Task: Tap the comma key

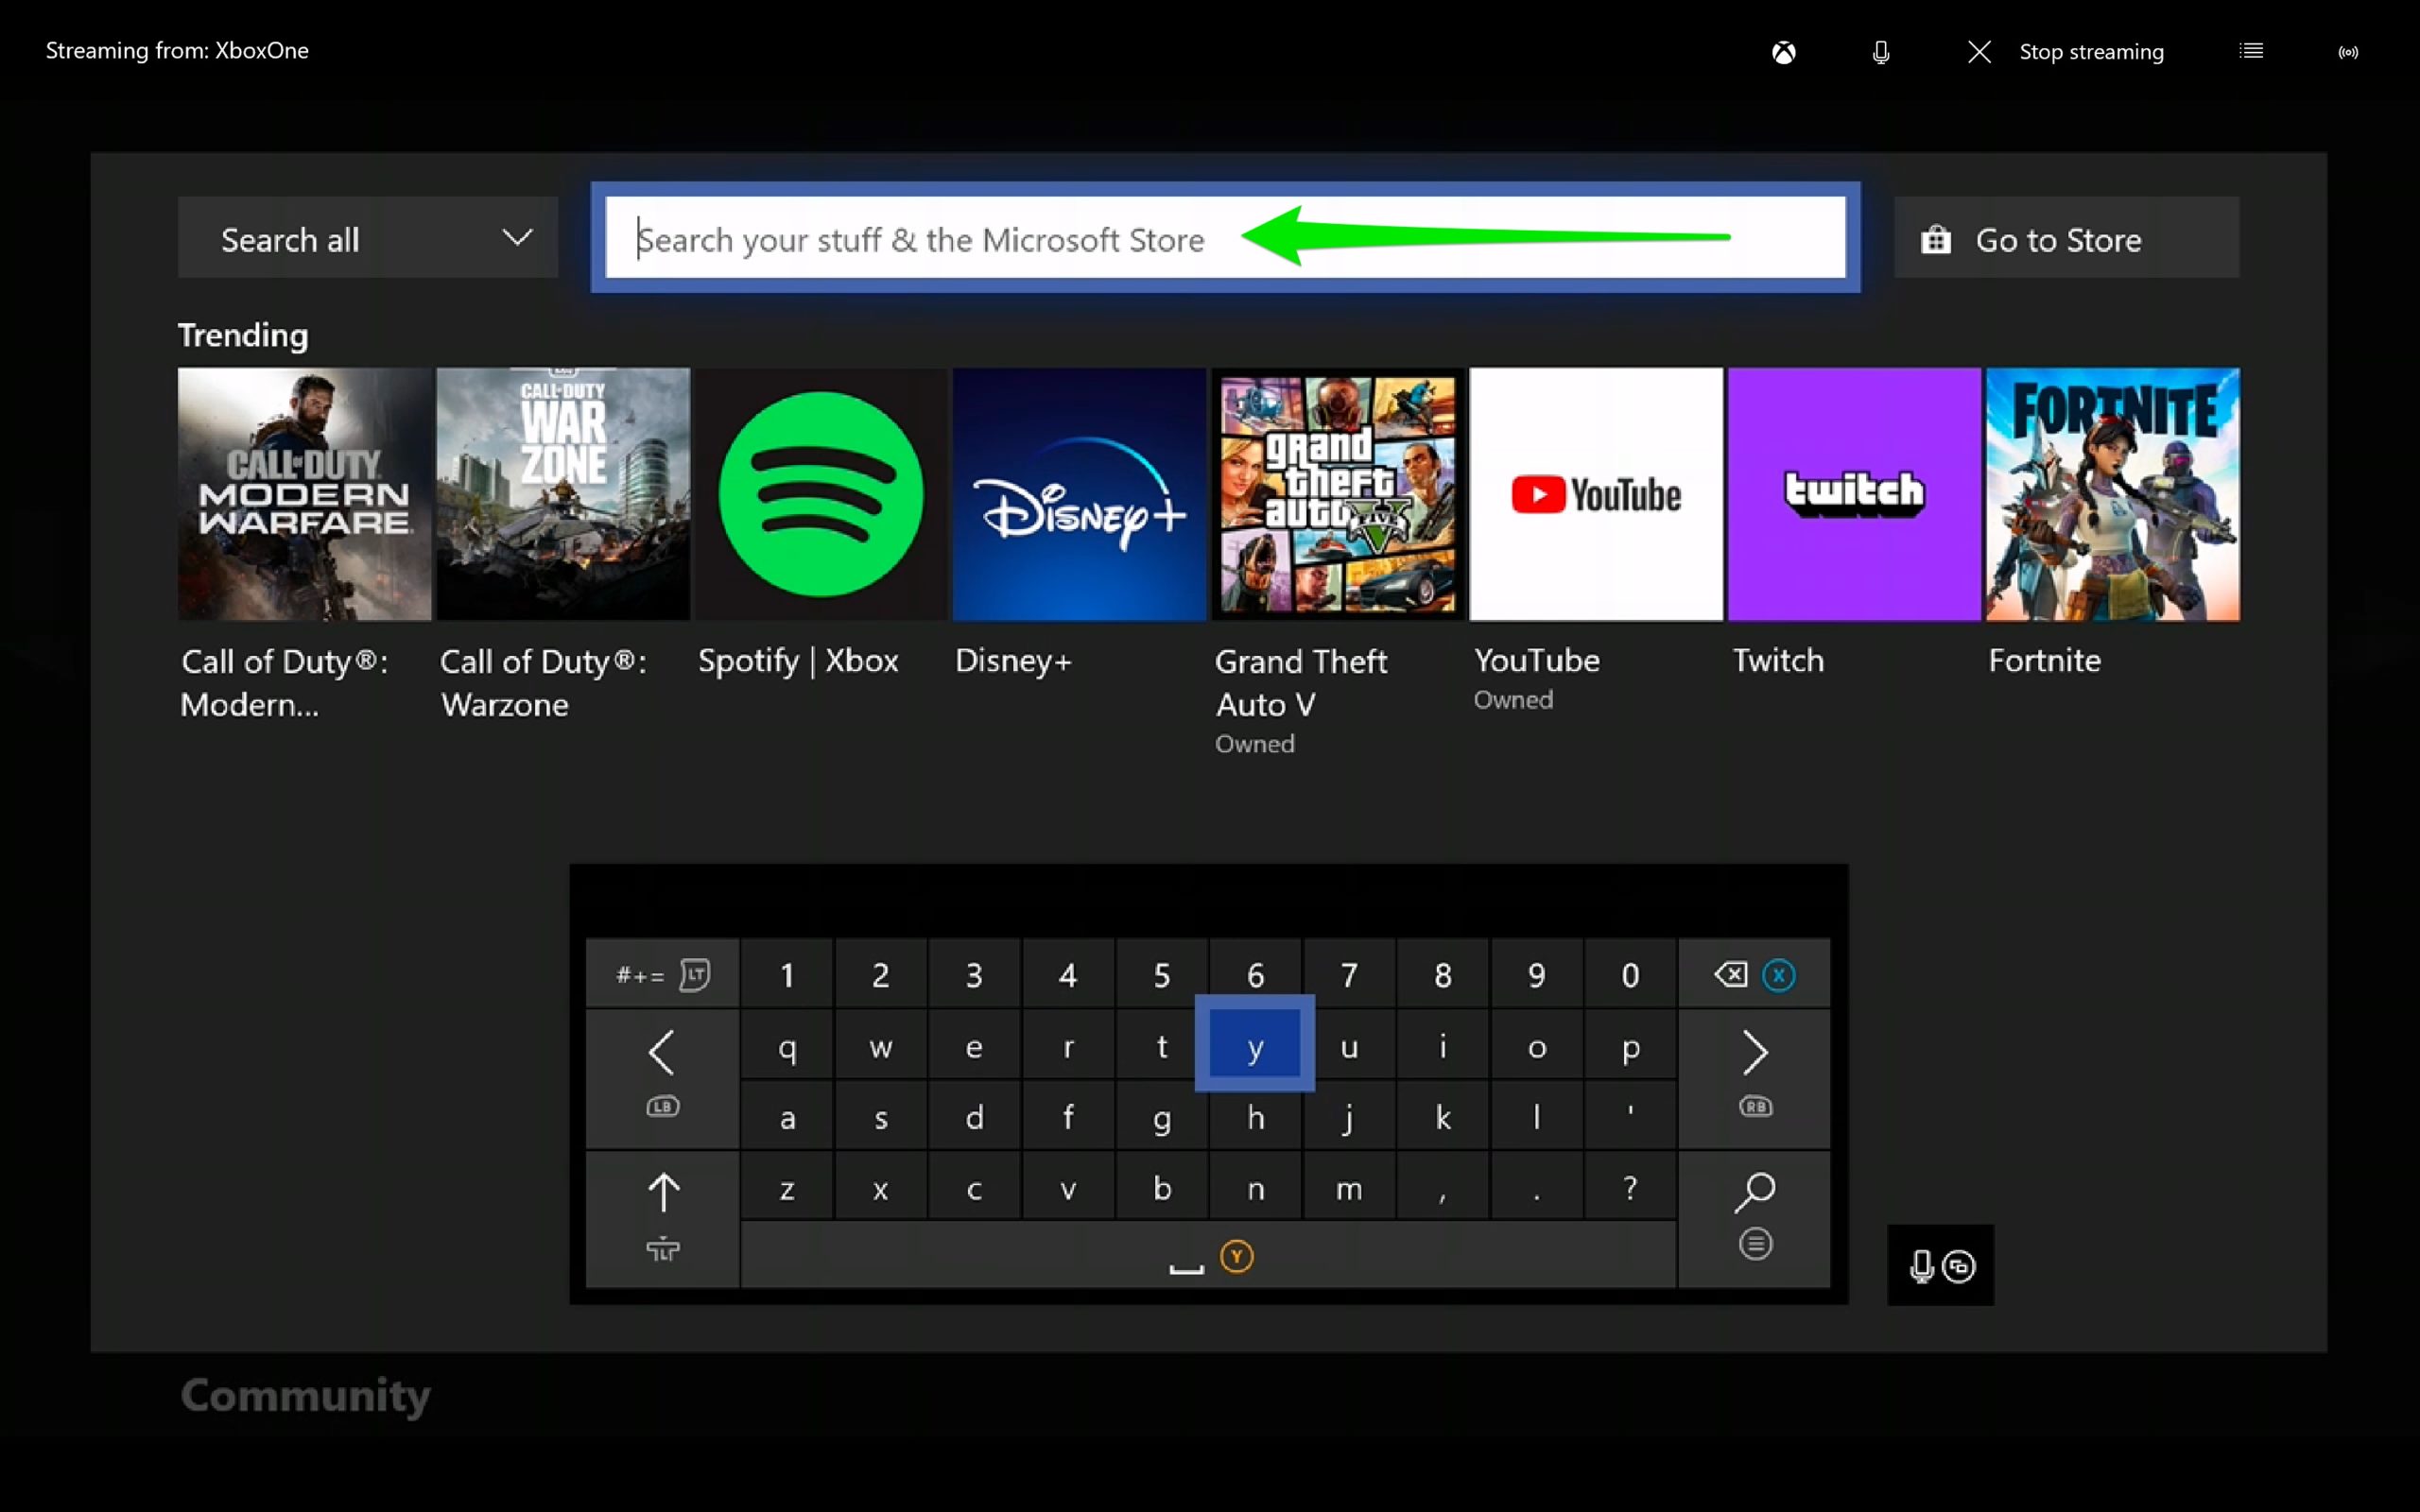Action: click(x=1442, y=1187)
